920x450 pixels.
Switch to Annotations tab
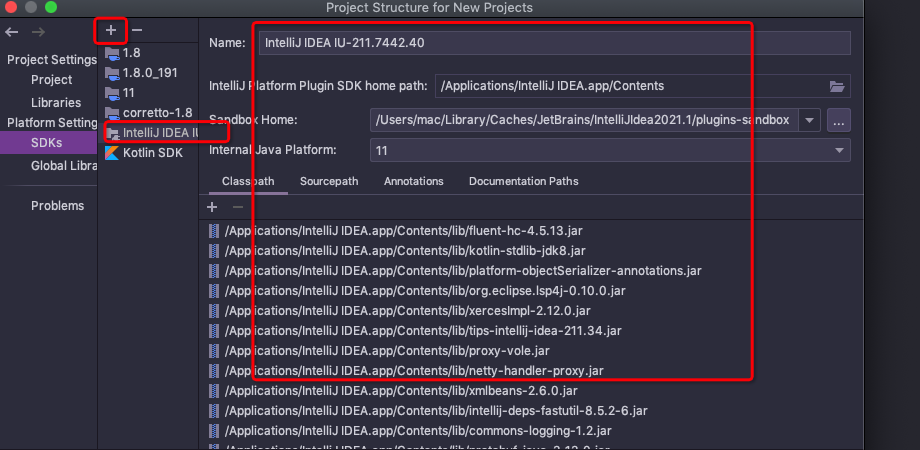(x=414, y=181)
